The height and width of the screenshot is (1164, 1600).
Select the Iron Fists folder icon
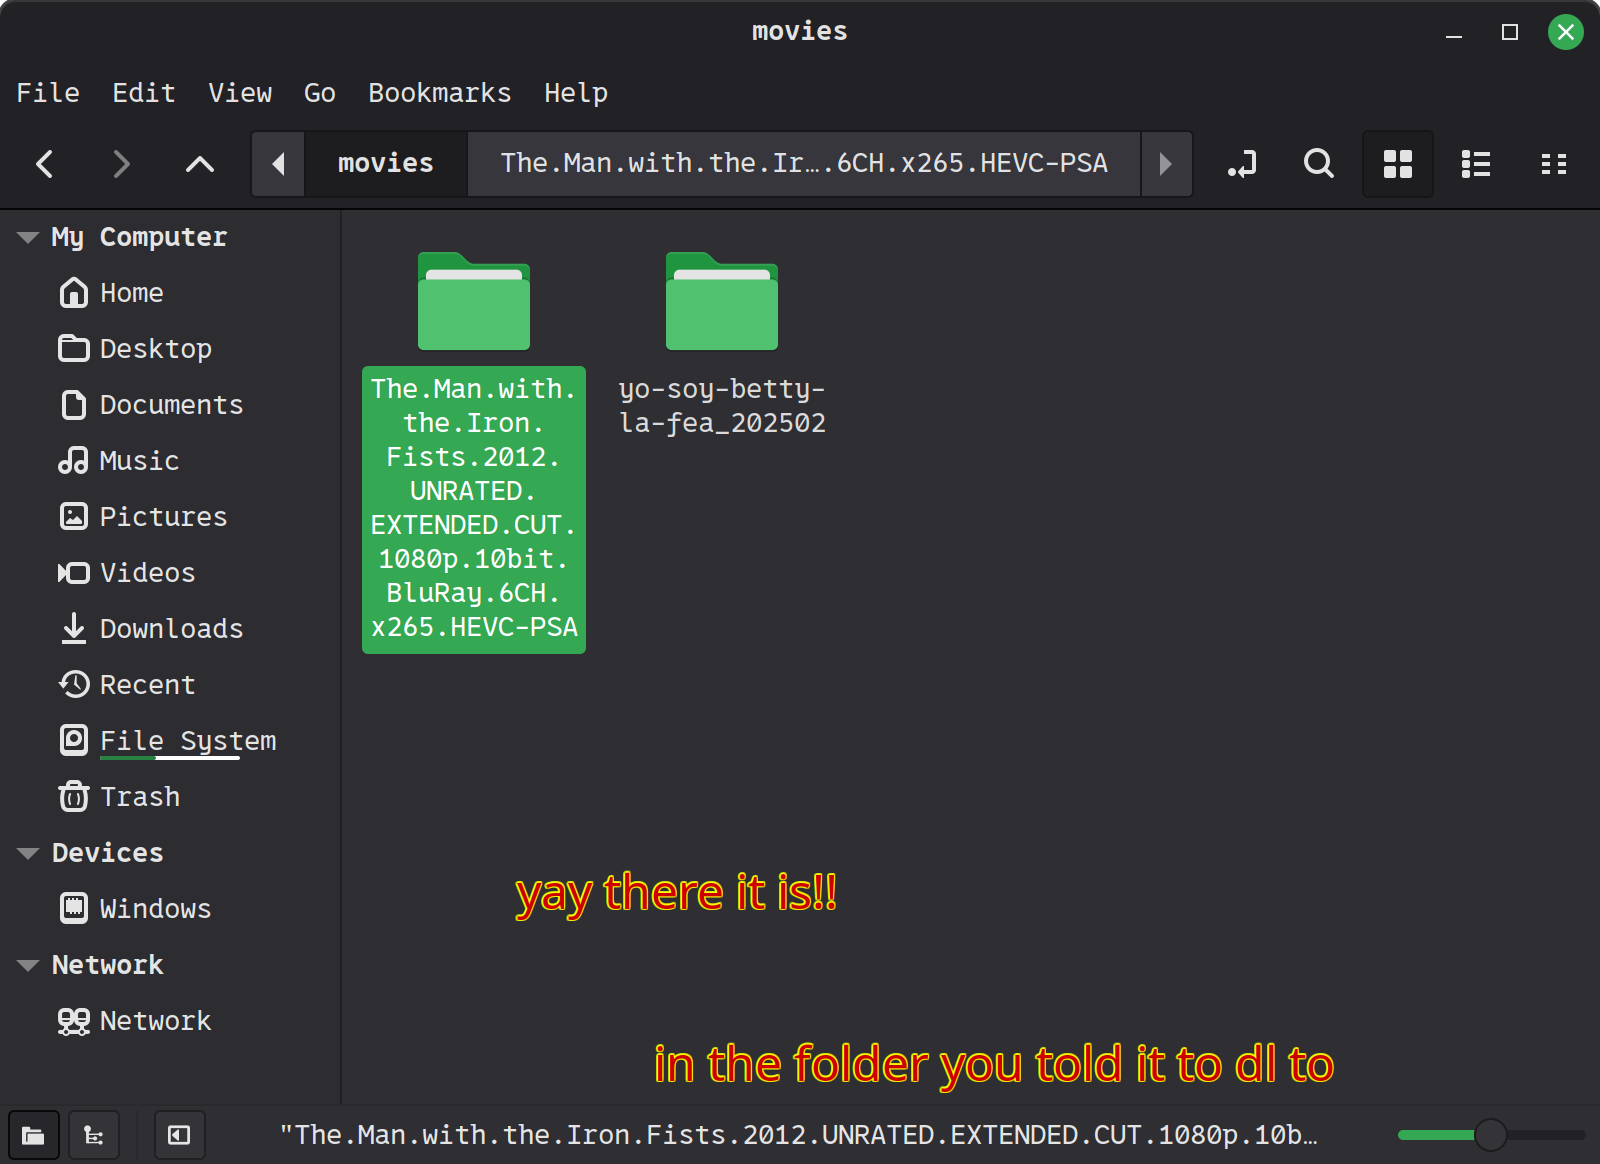(474, 301)
